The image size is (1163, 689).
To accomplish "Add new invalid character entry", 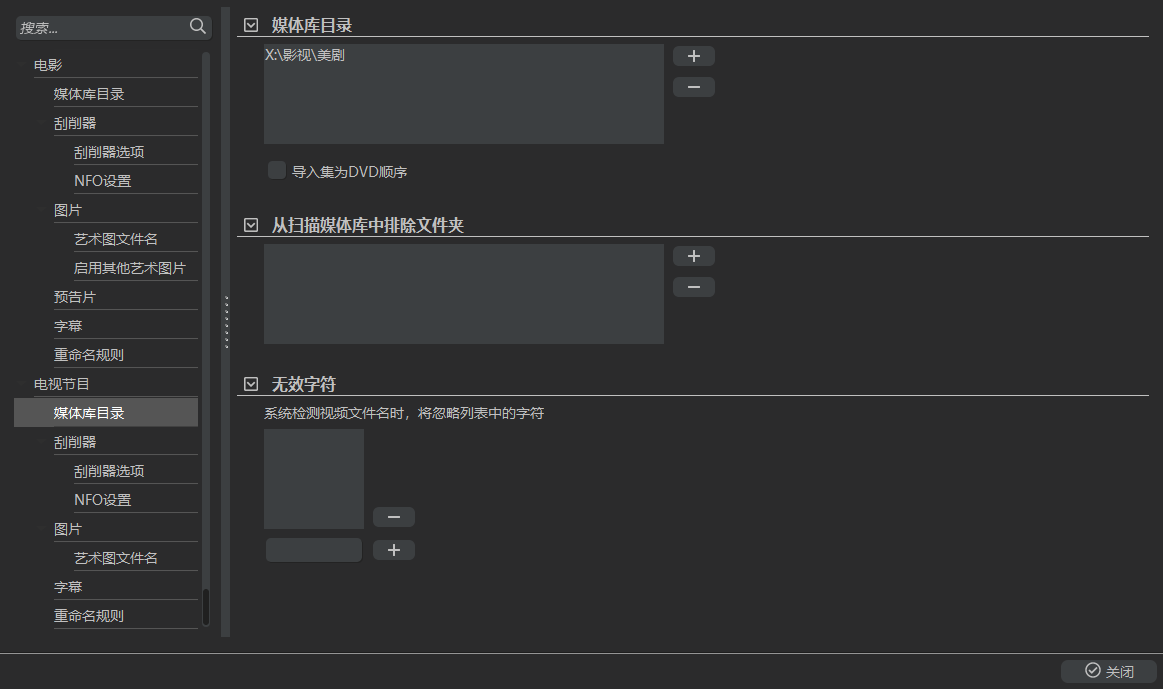I will tap(393, 550).
